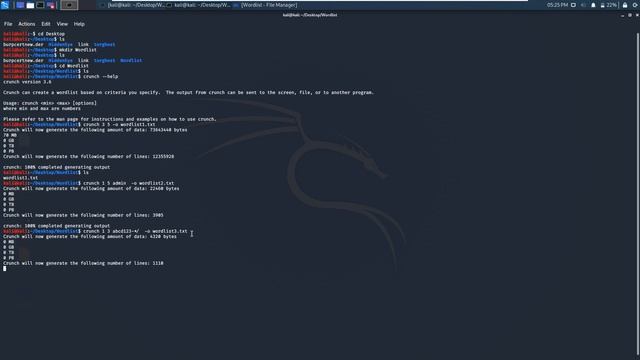The width and height of the screenshot is (640, 360).
Task: Open the Edit menu
Action: pos(46,24)
